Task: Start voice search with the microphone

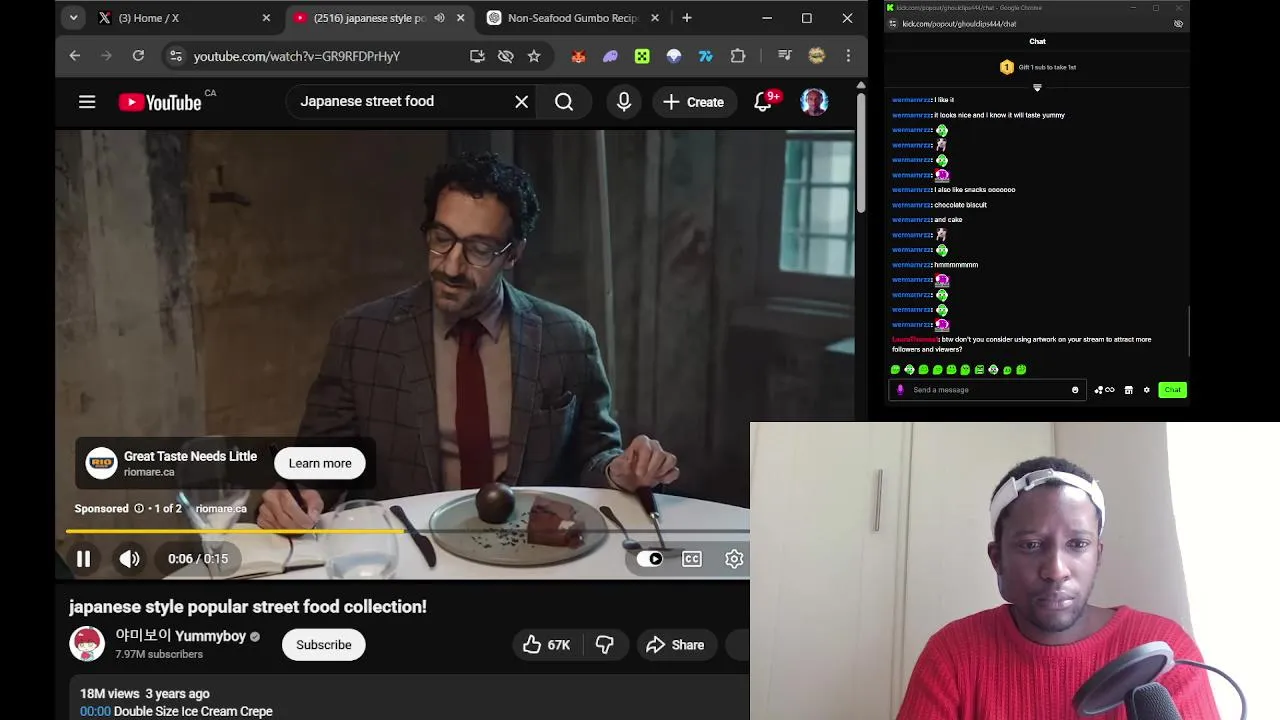Action: click(624, 101)
